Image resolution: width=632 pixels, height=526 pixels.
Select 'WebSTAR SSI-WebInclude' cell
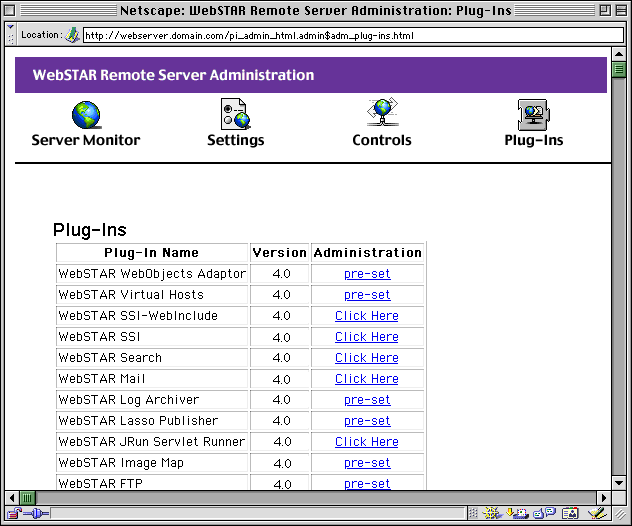pyautogui.click(x=152, y=316)
